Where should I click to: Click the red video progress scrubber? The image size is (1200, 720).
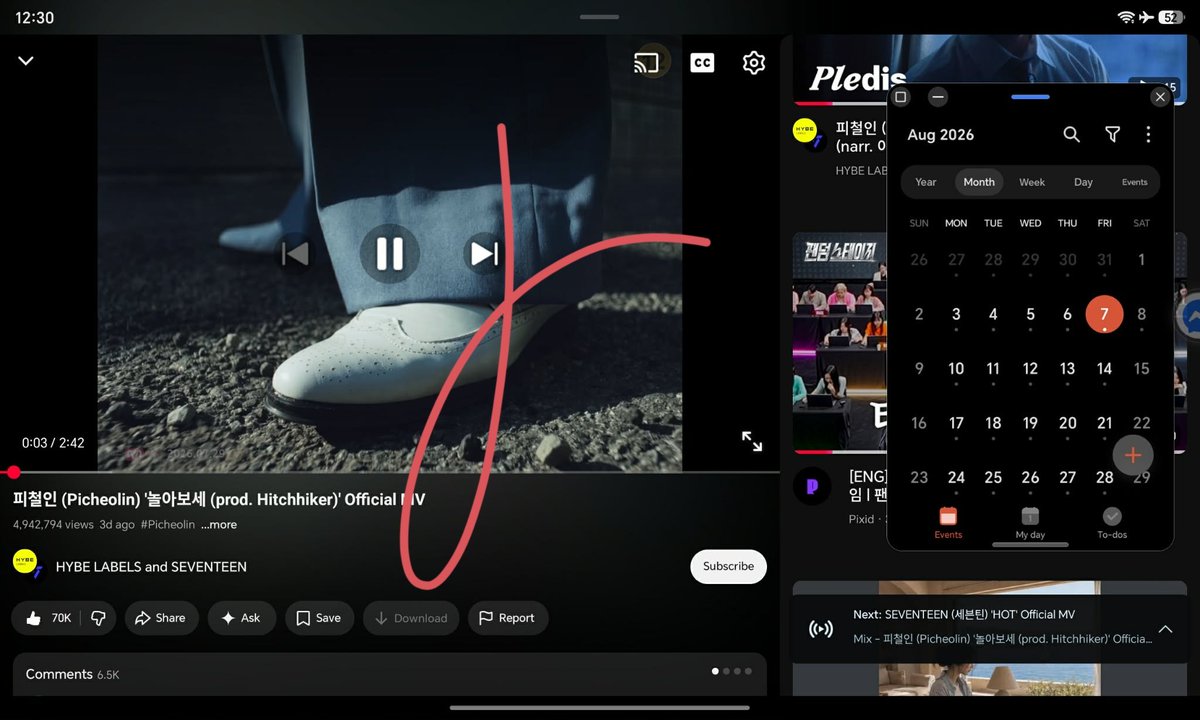coord(13,472)
